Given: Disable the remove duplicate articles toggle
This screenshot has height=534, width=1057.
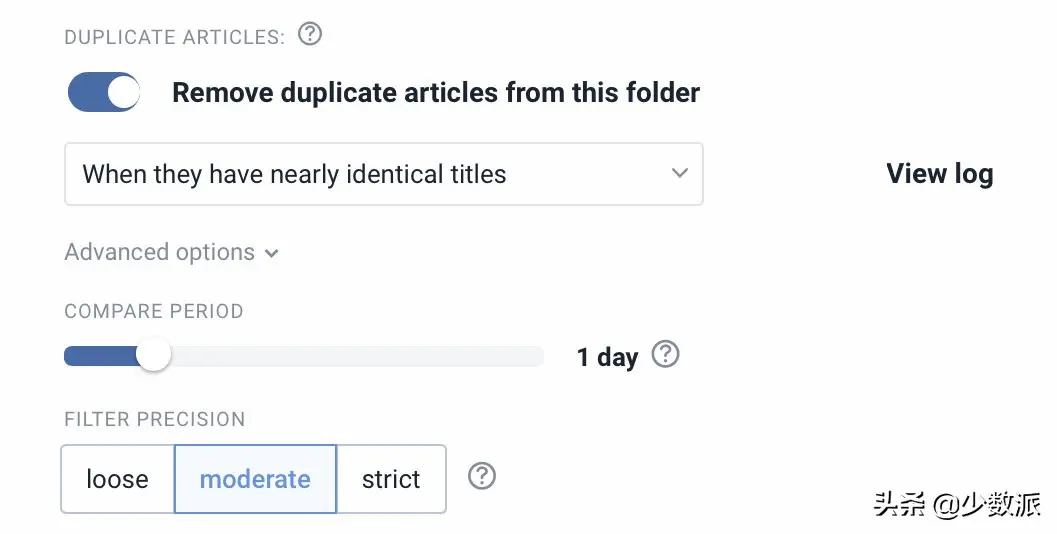Looking at the screenshot, I should 104,93.
